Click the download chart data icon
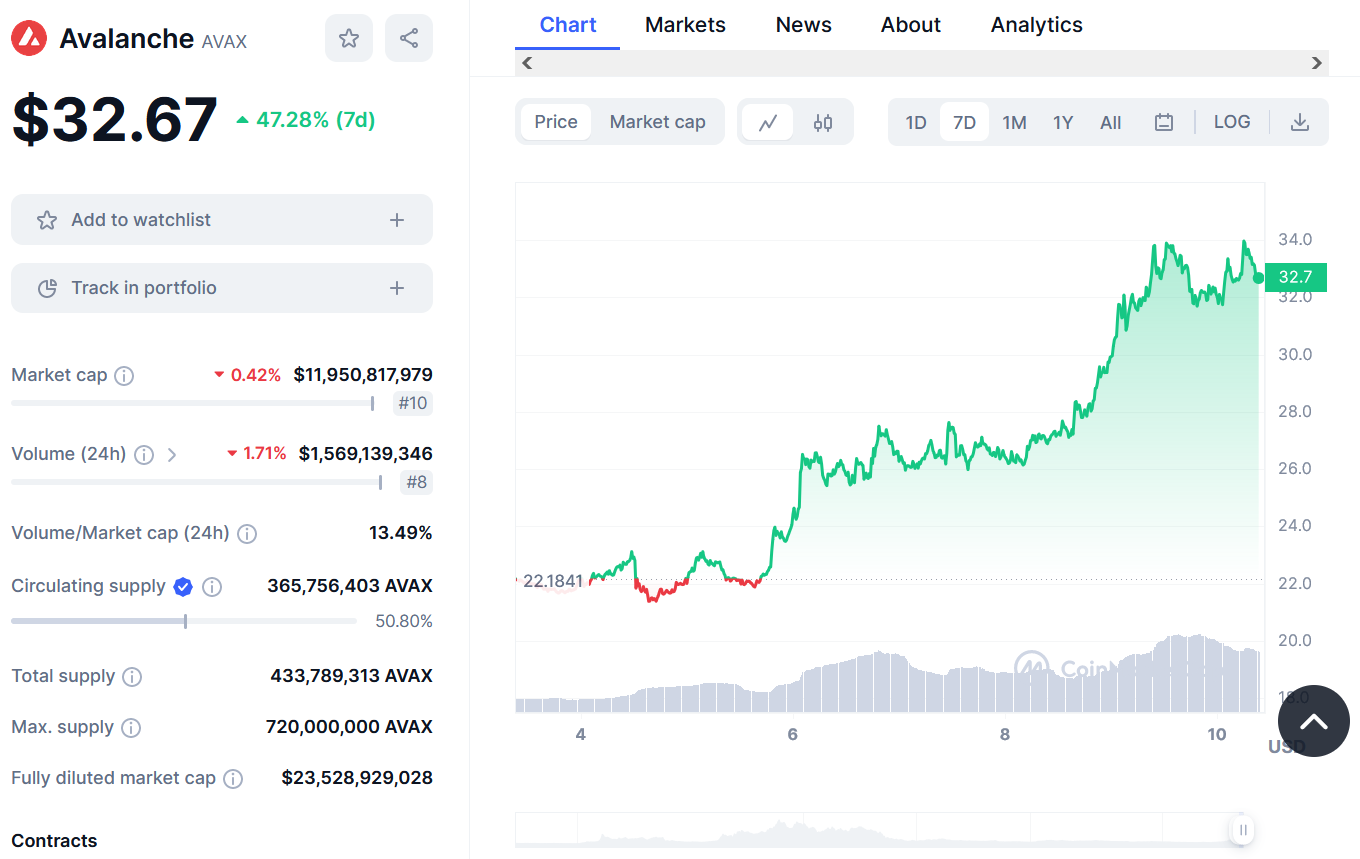 click(x=1300, y=123)
